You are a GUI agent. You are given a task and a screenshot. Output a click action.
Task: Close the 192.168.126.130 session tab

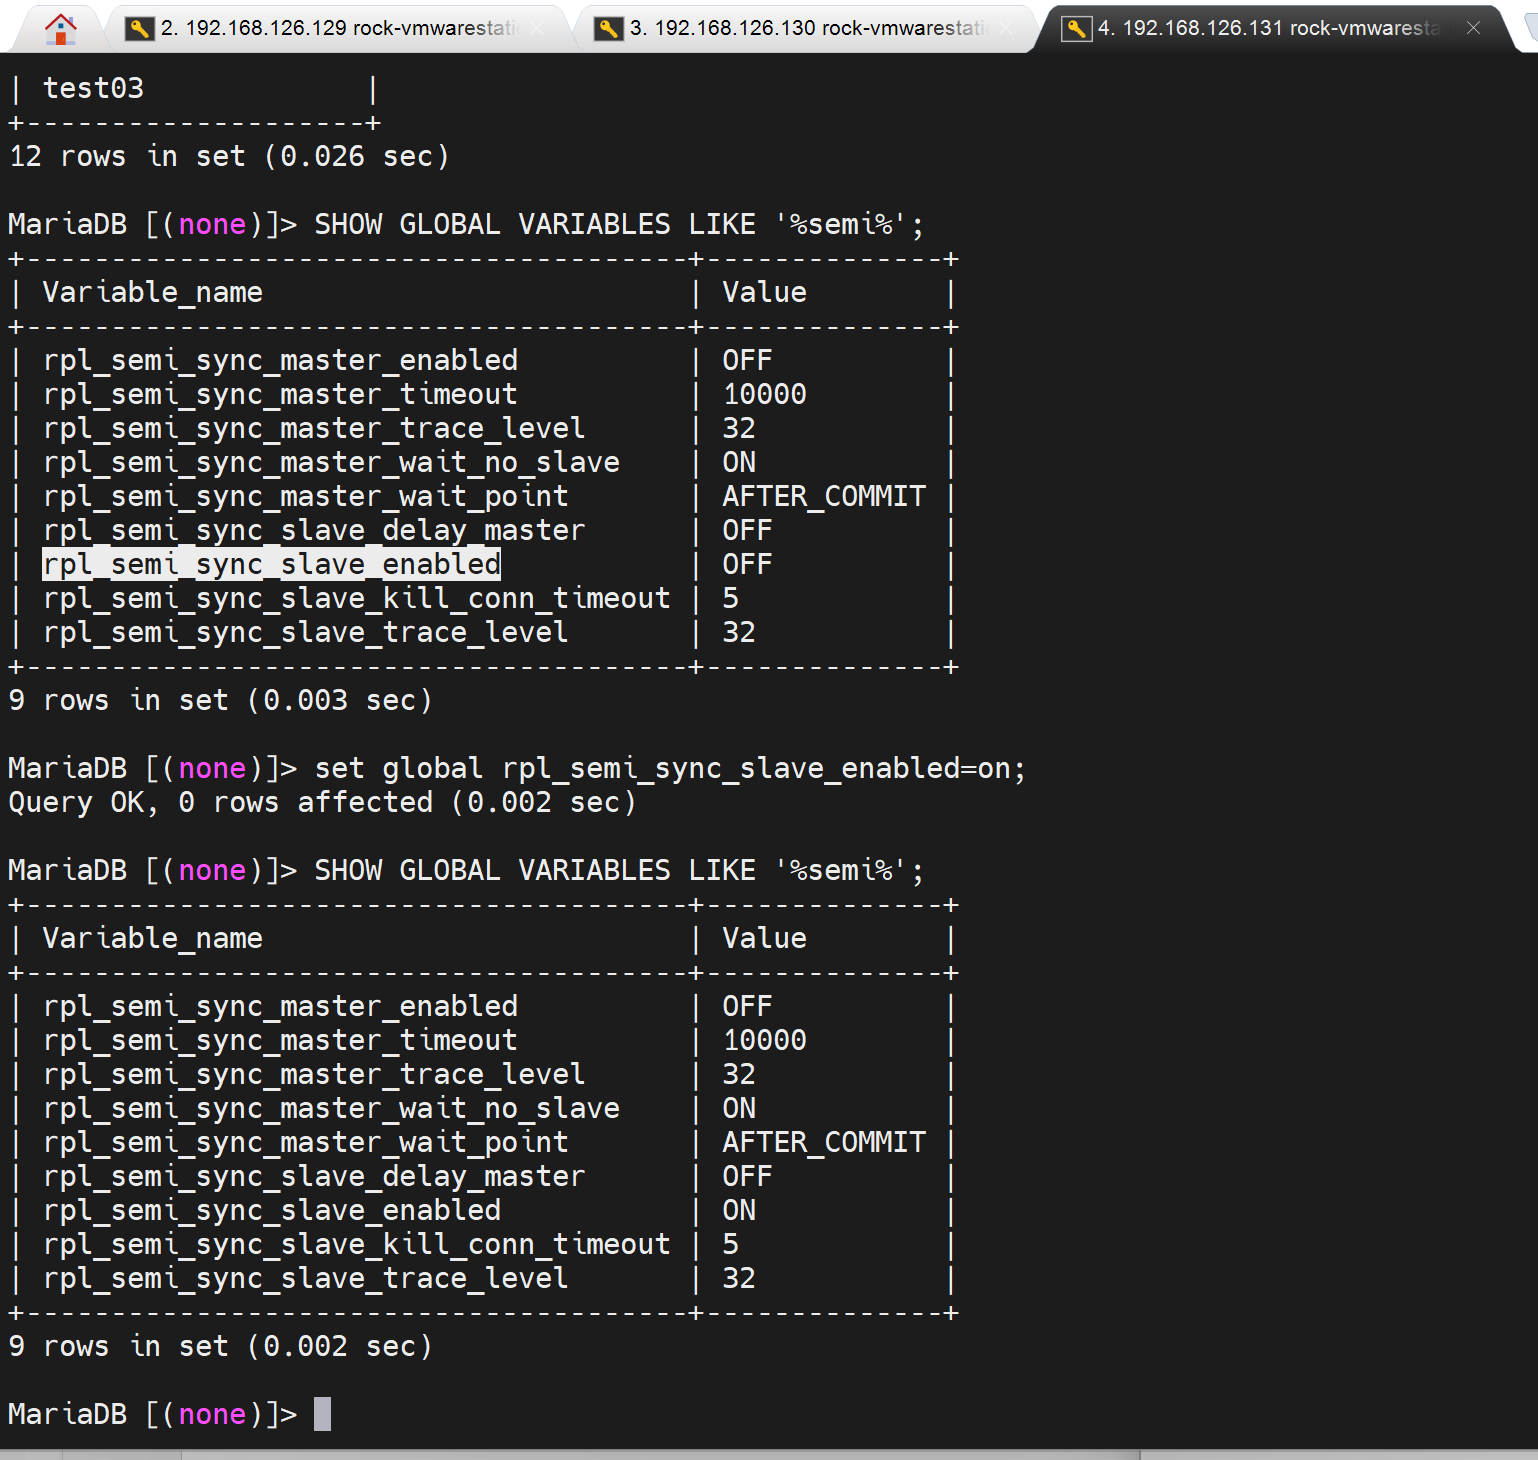(1006, 28)
